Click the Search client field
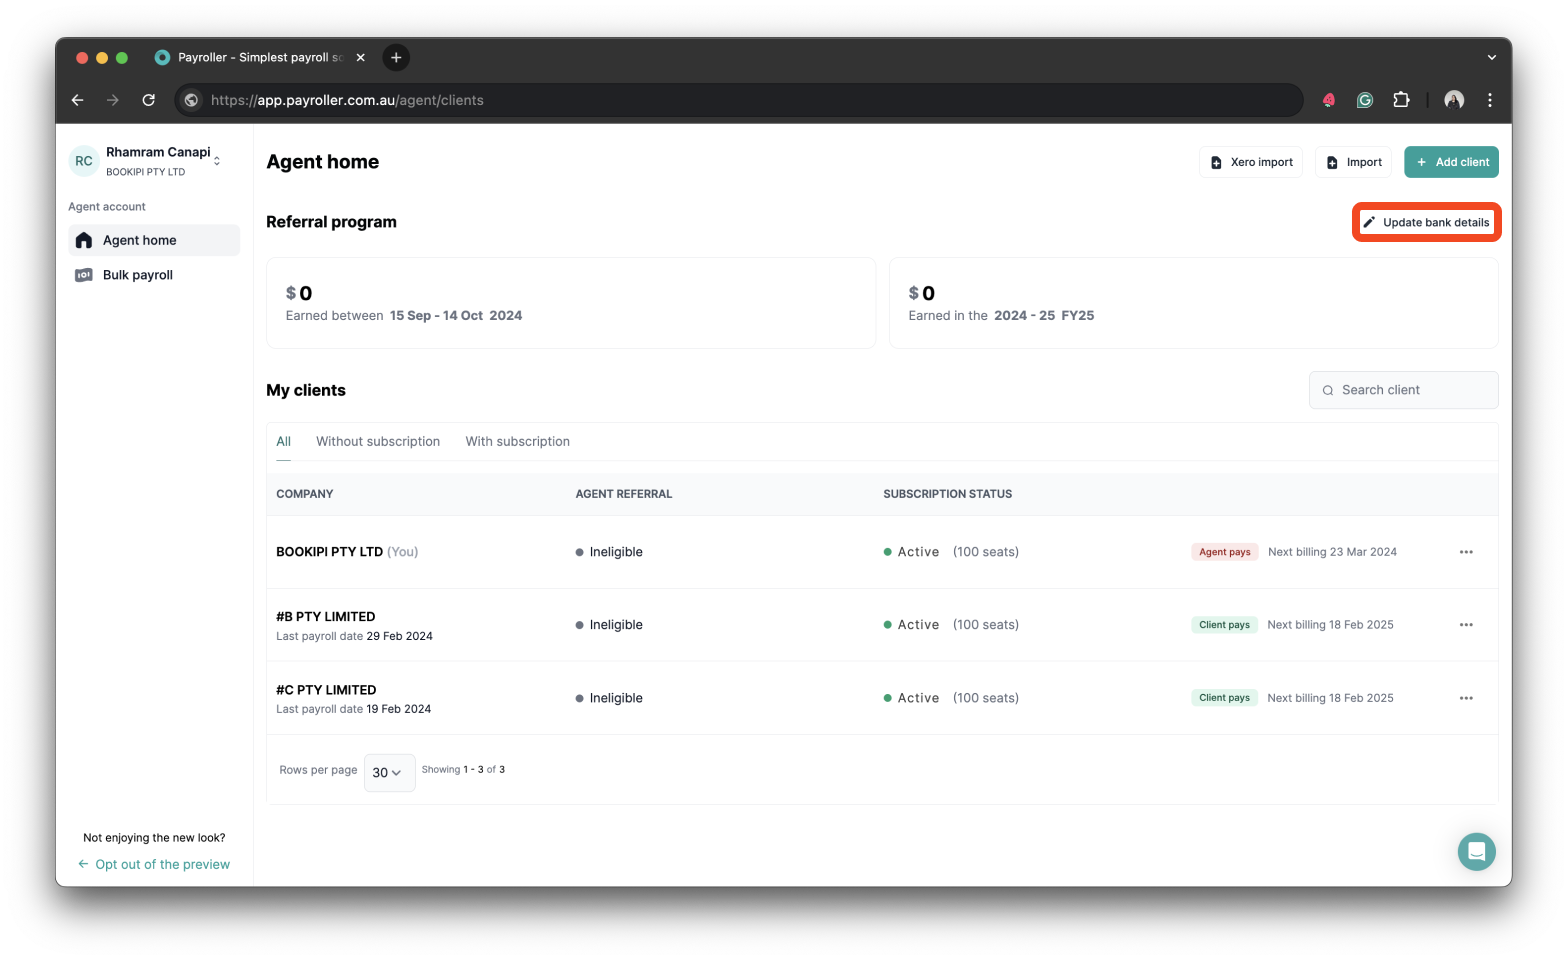1568x960 pixels. click(1403, 390)
